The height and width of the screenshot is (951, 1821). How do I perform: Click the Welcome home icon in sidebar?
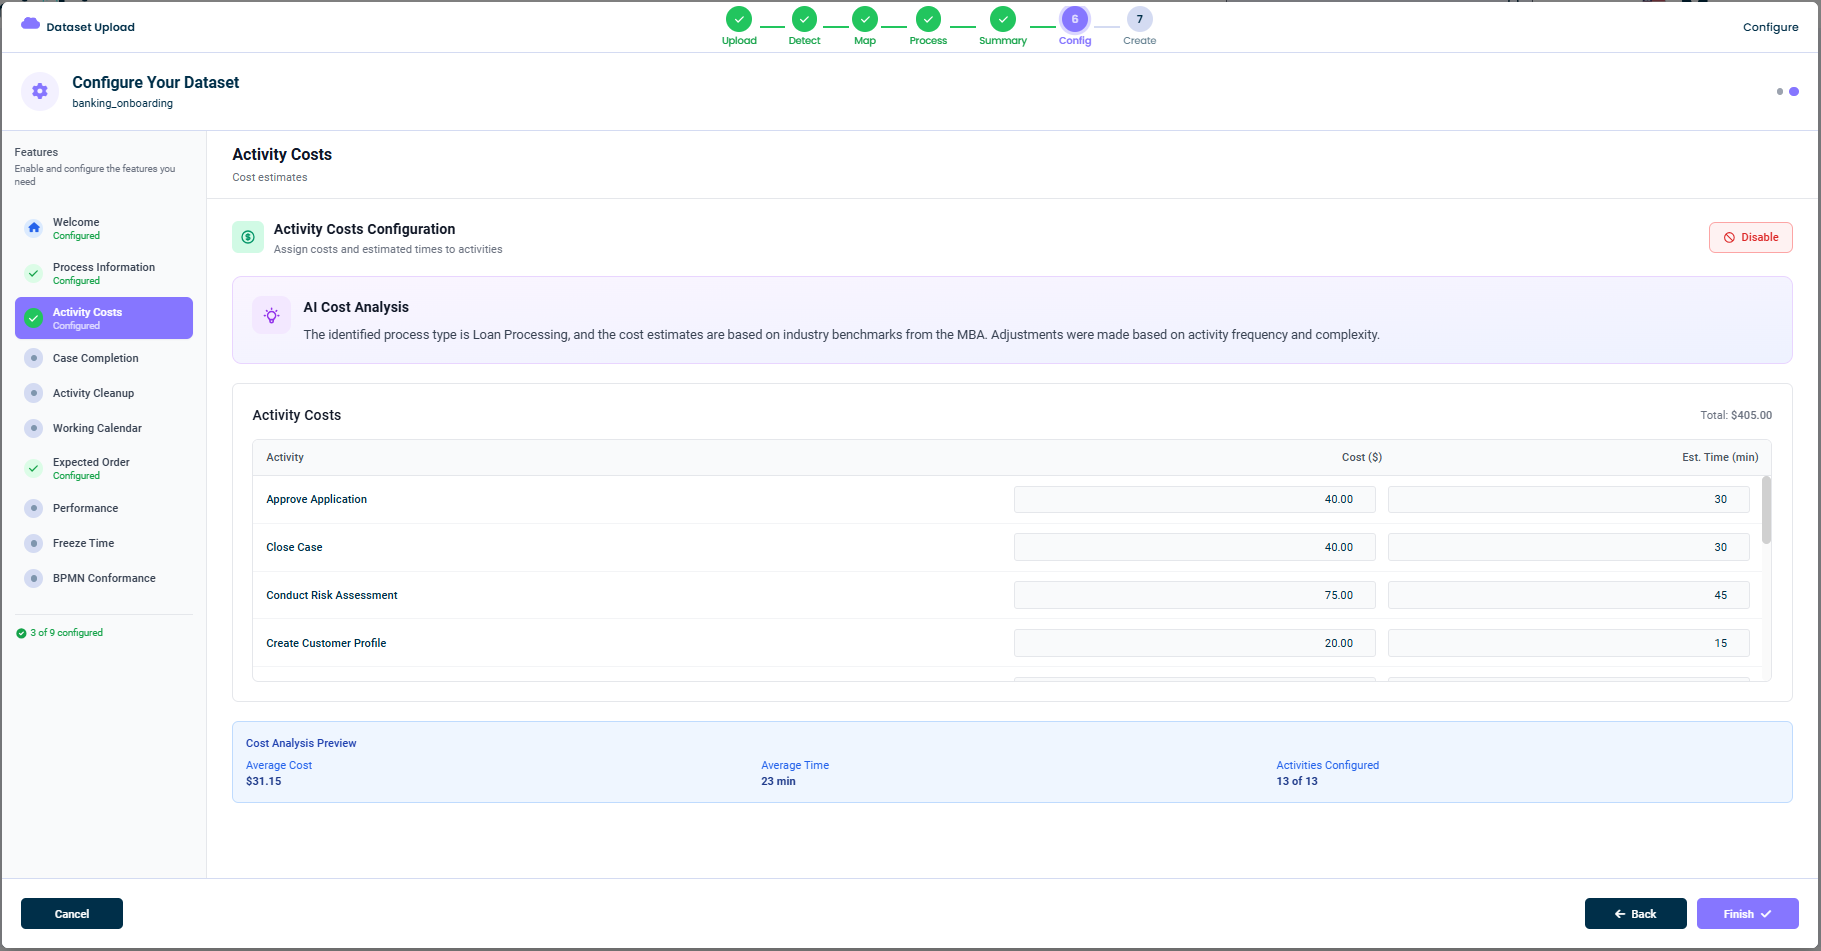click(34, 228)
